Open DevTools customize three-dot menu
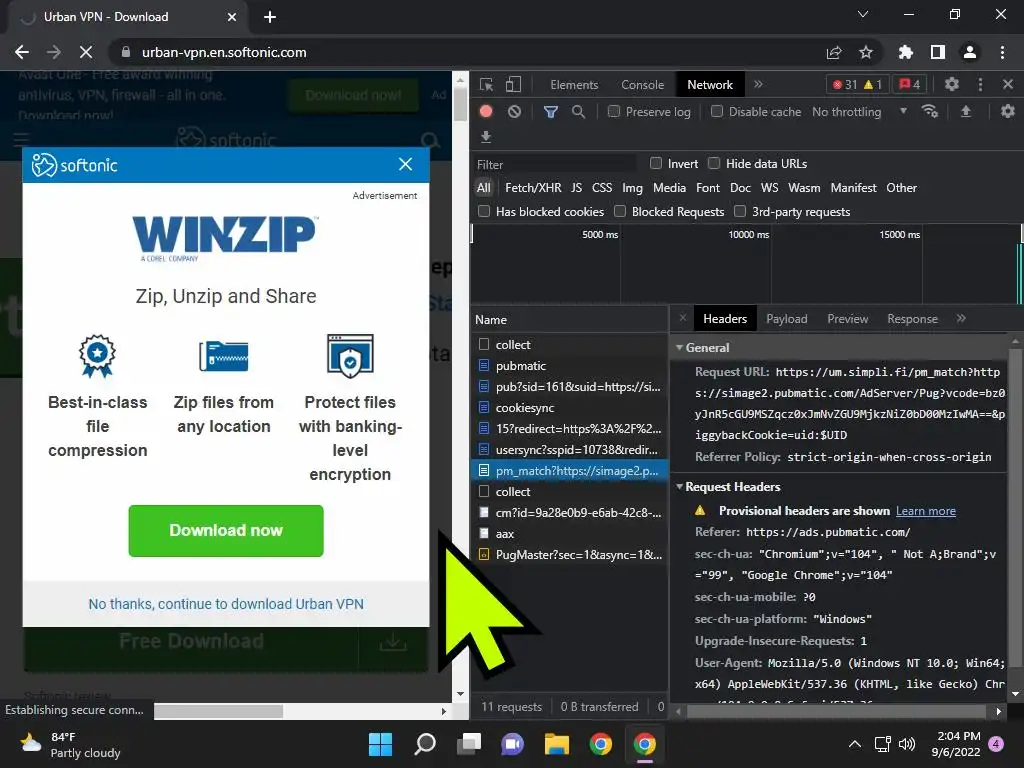 coord(980,84)
